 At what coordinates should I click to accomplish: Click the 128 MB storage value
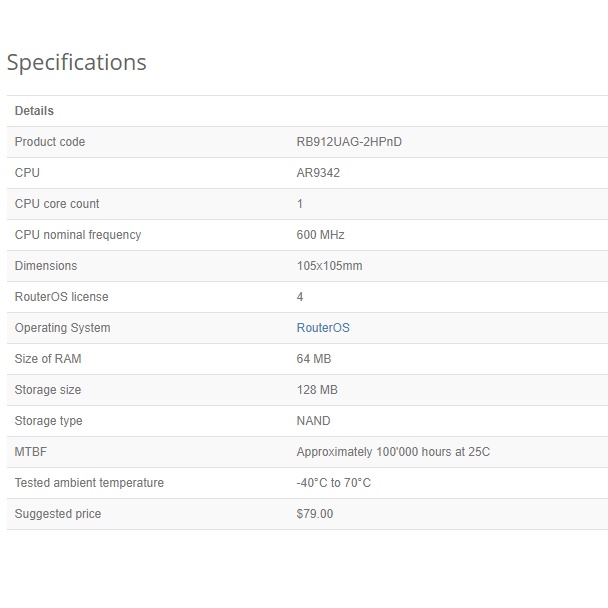click(x=317, y=390)
